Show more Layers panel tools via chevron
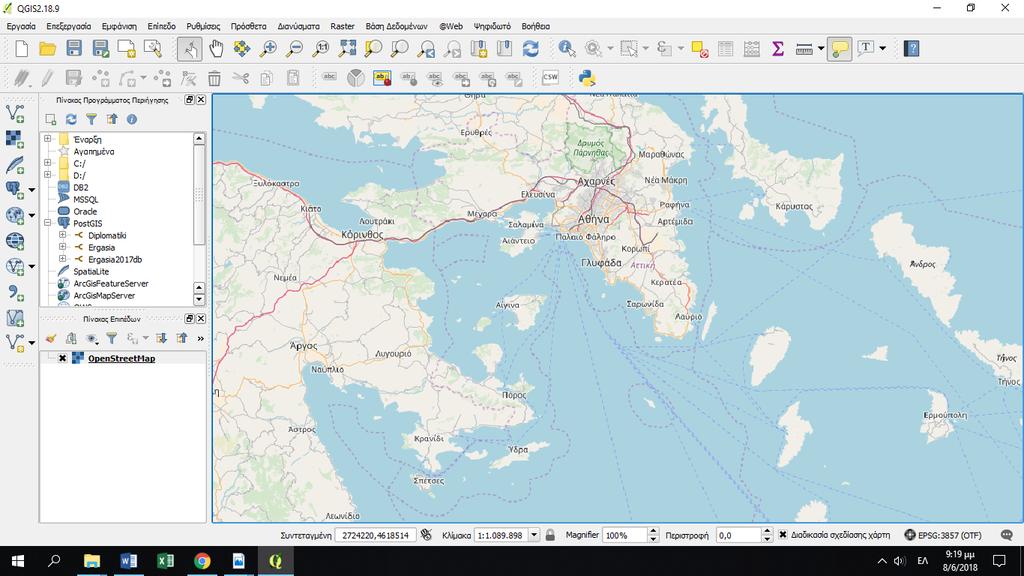1024x576 pixels. coord(200,338)
